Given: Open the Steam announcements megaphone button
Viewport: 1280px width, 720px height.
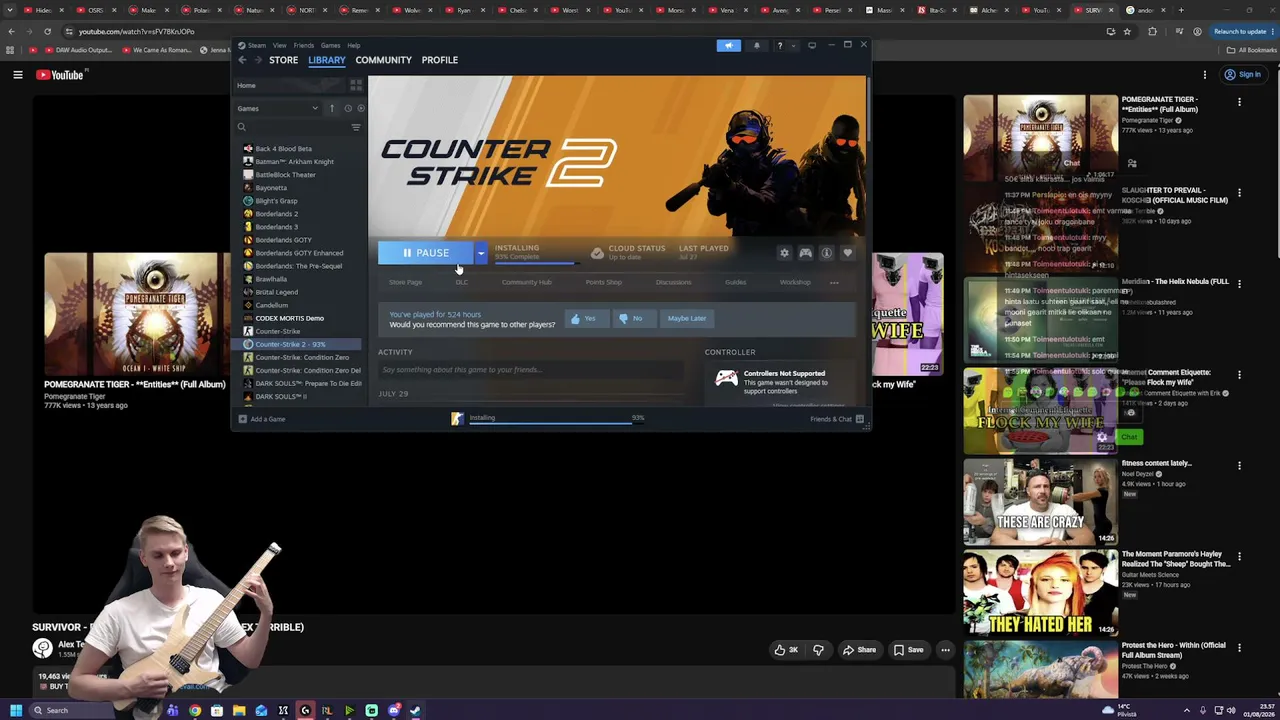Looking at the screenshot, I should click(x=728, y=45).
